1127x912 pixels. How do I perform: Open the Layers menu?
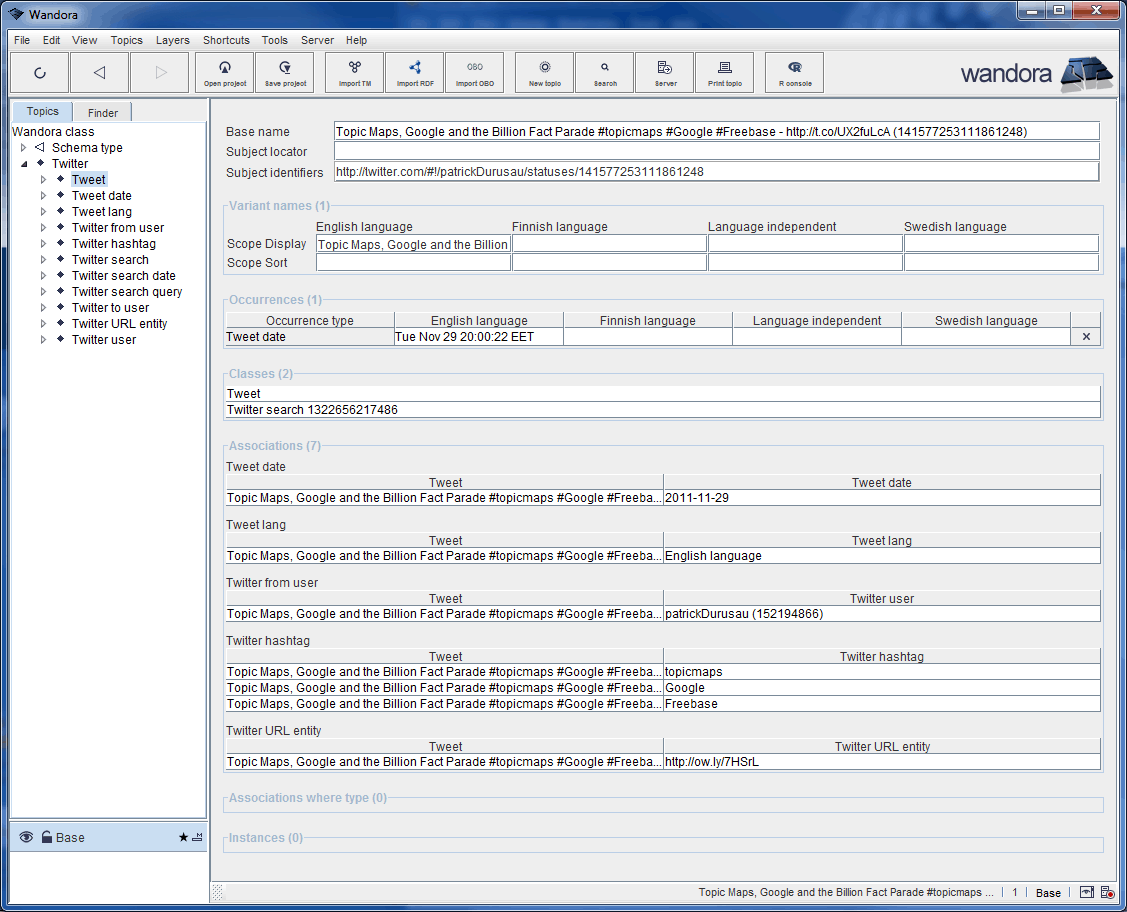tap(172, 40)
